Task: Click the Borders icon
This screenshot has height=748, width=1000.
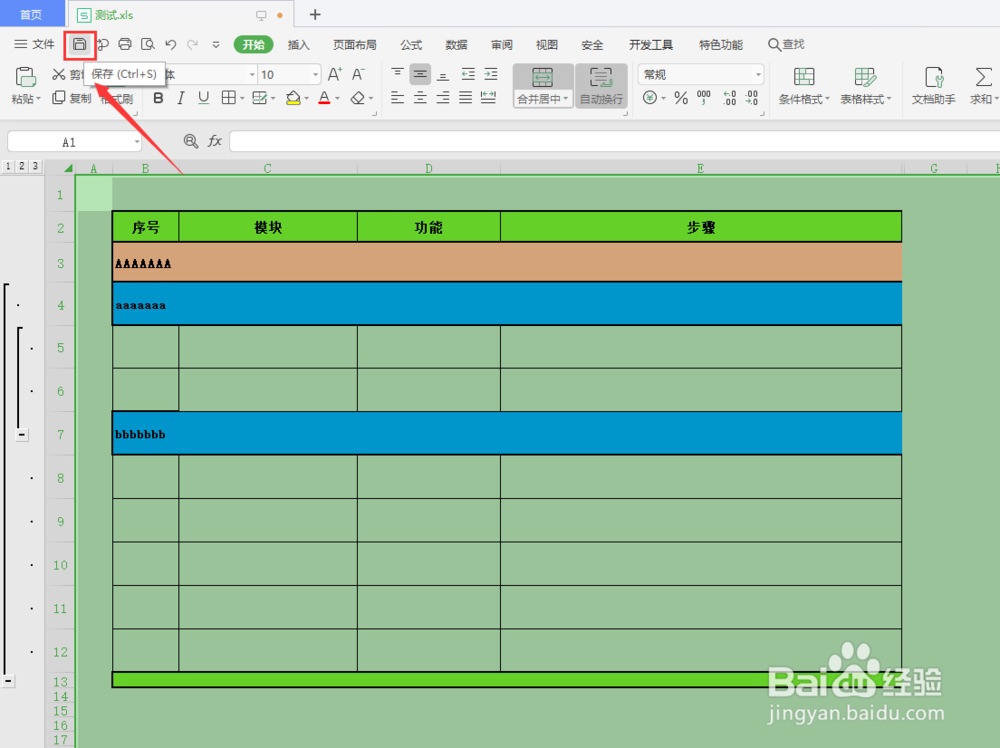Action: [228, 98]
